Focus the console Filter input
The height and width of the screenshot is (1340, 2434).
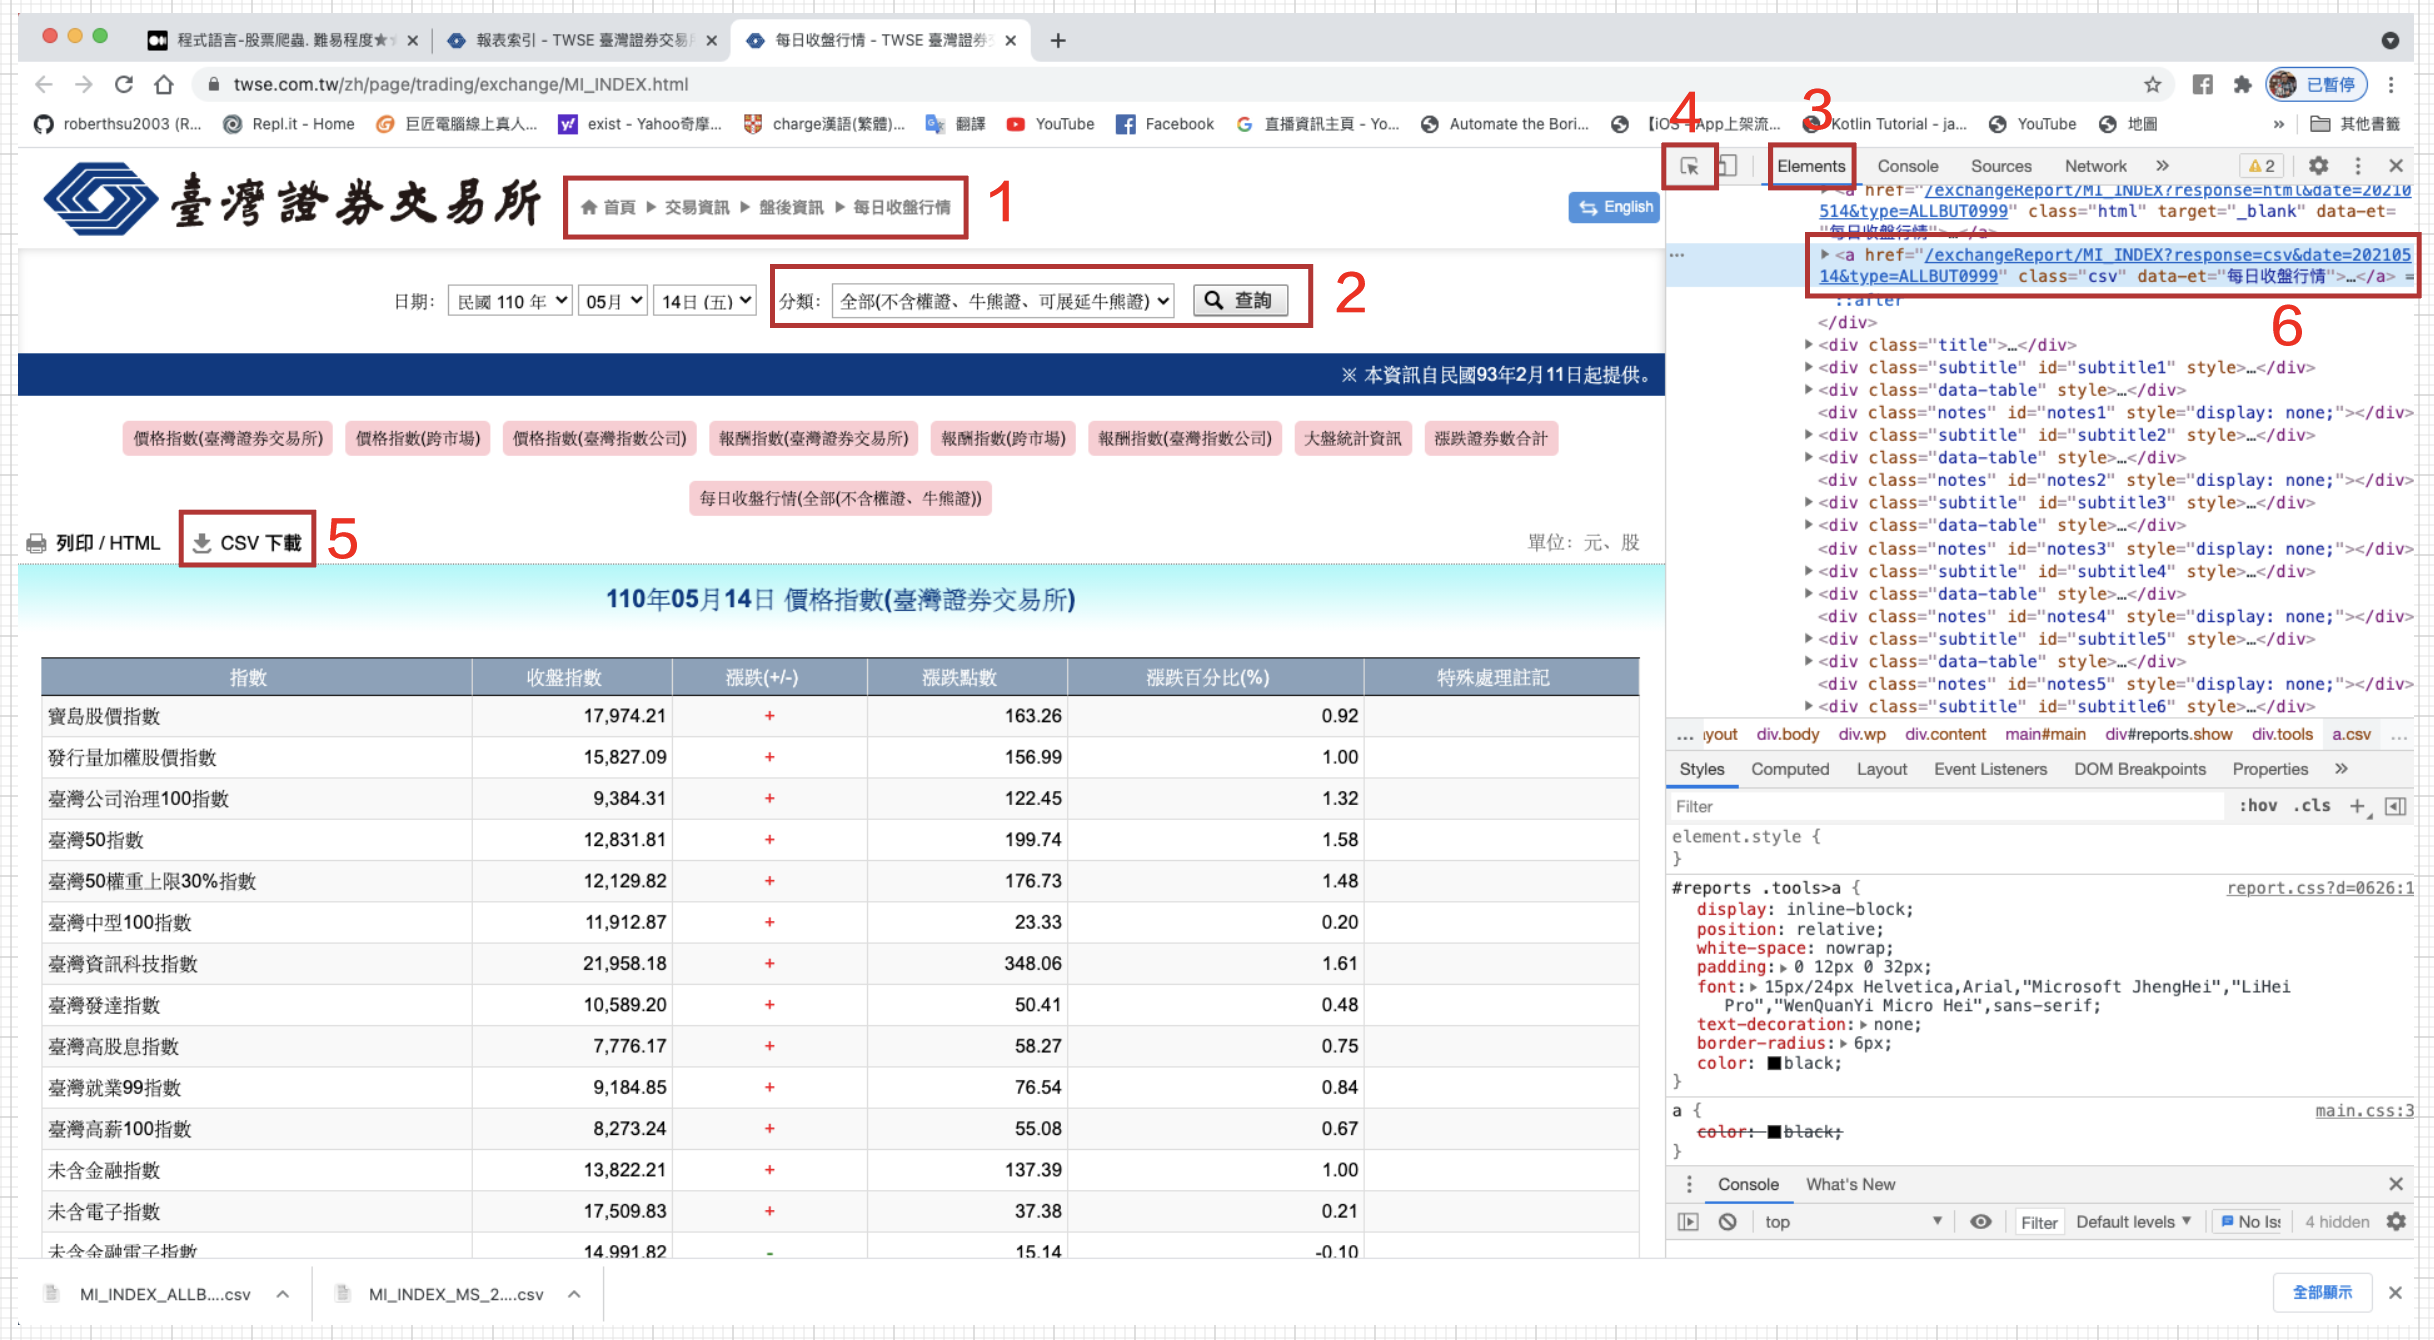[x=2039, y=1222]
